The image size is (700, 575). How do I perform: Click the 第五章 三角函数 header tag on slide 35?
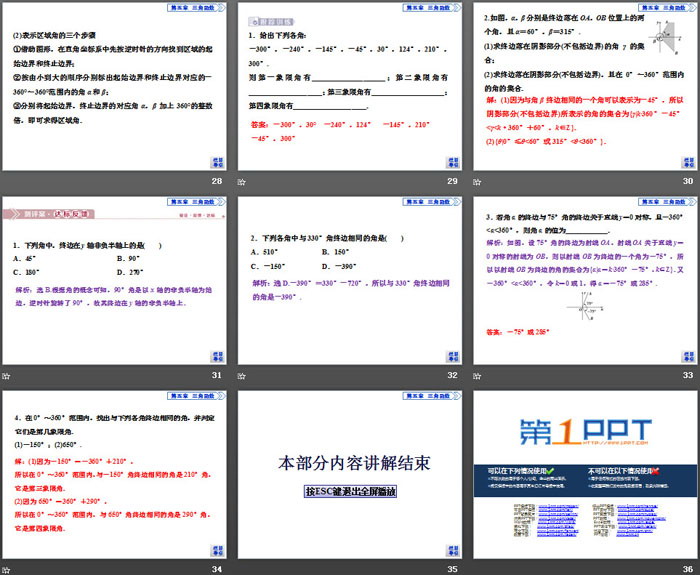(x=431, y=396)
